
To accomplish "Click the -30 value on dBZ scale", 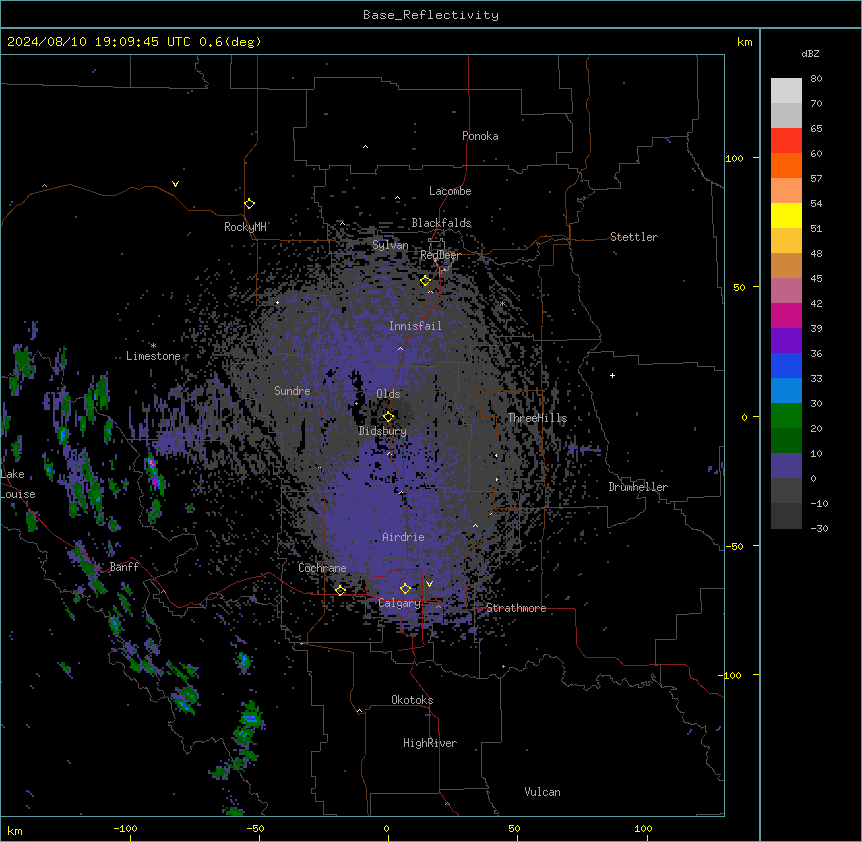I will pyautogui.click(x=819, y=529).
